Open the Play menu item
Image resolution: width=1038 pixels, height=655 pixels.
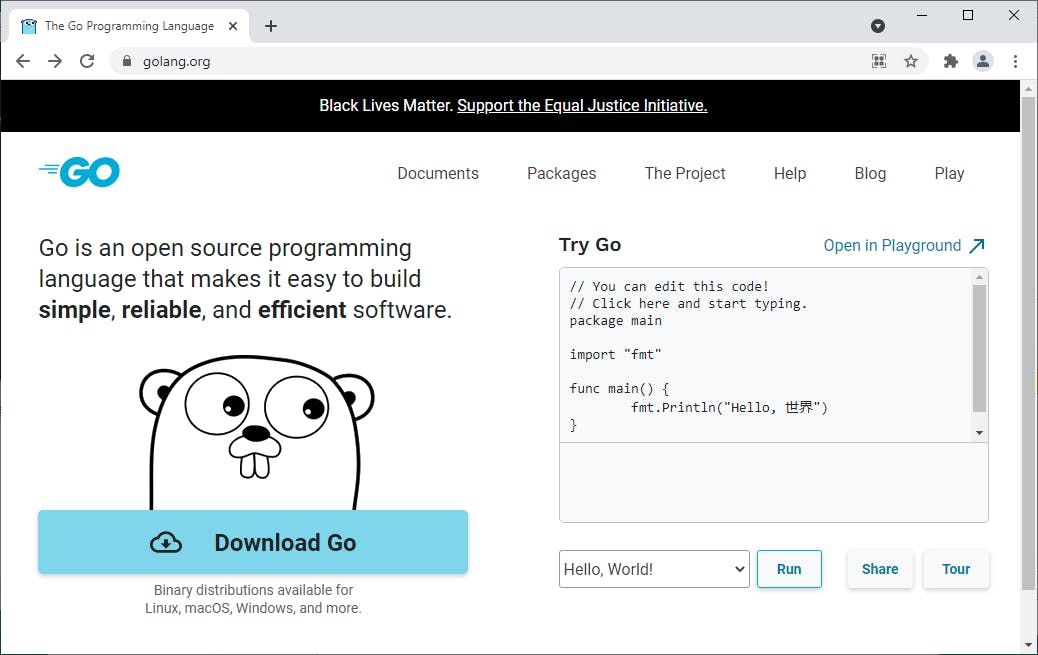(949, 174)
